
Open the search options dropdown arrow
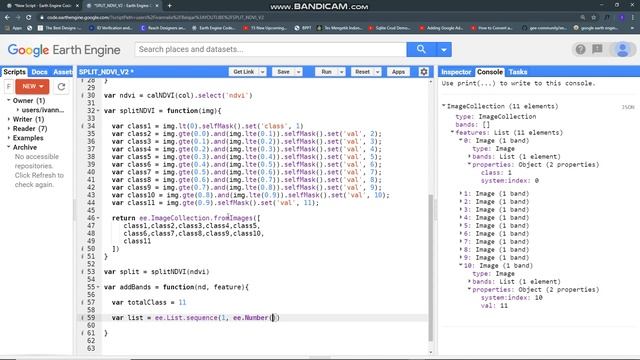coord(444,49)
